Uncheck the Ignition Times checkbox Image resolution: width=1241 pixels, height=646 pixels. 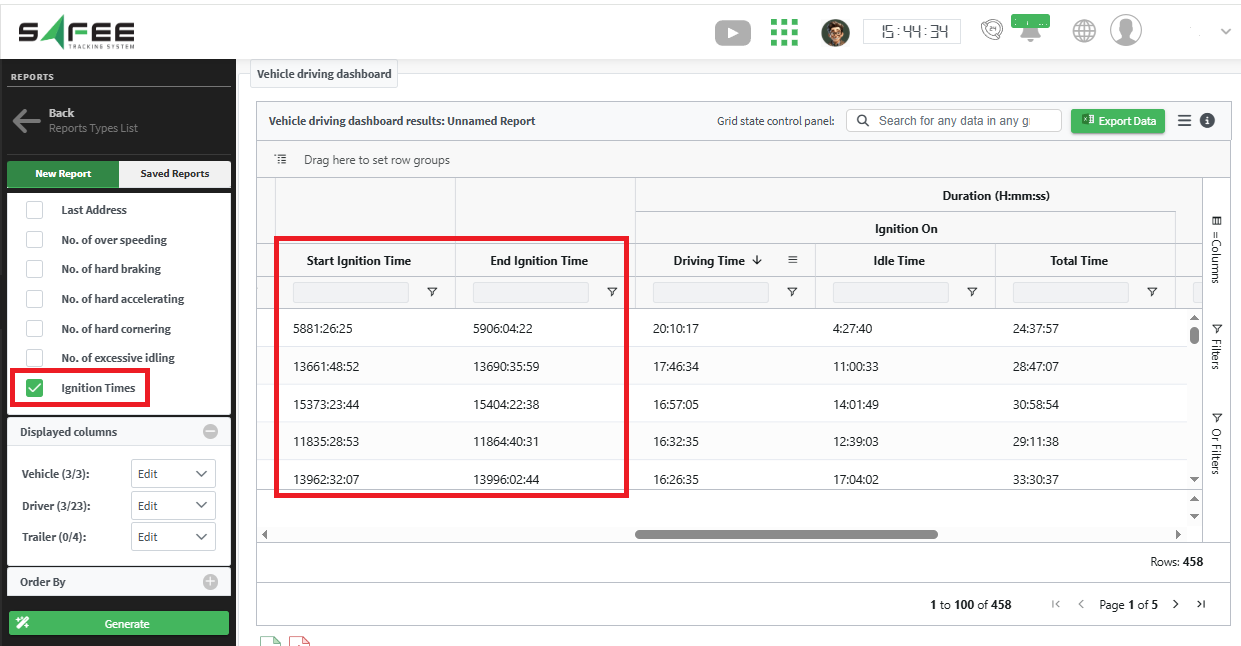[35, 388]
